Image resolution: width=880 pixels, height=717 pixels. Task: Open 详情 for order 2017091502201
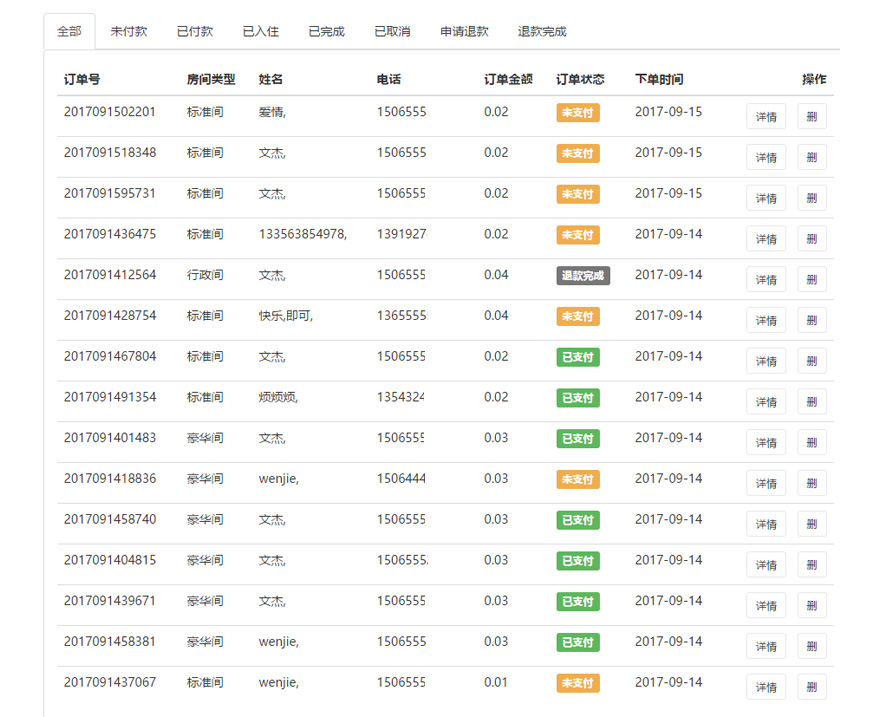coord(766,117)
